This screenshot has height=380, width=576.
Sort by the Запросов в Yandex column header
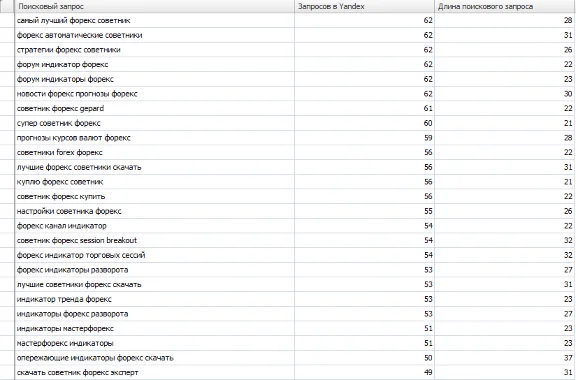[x=364, y=6]
